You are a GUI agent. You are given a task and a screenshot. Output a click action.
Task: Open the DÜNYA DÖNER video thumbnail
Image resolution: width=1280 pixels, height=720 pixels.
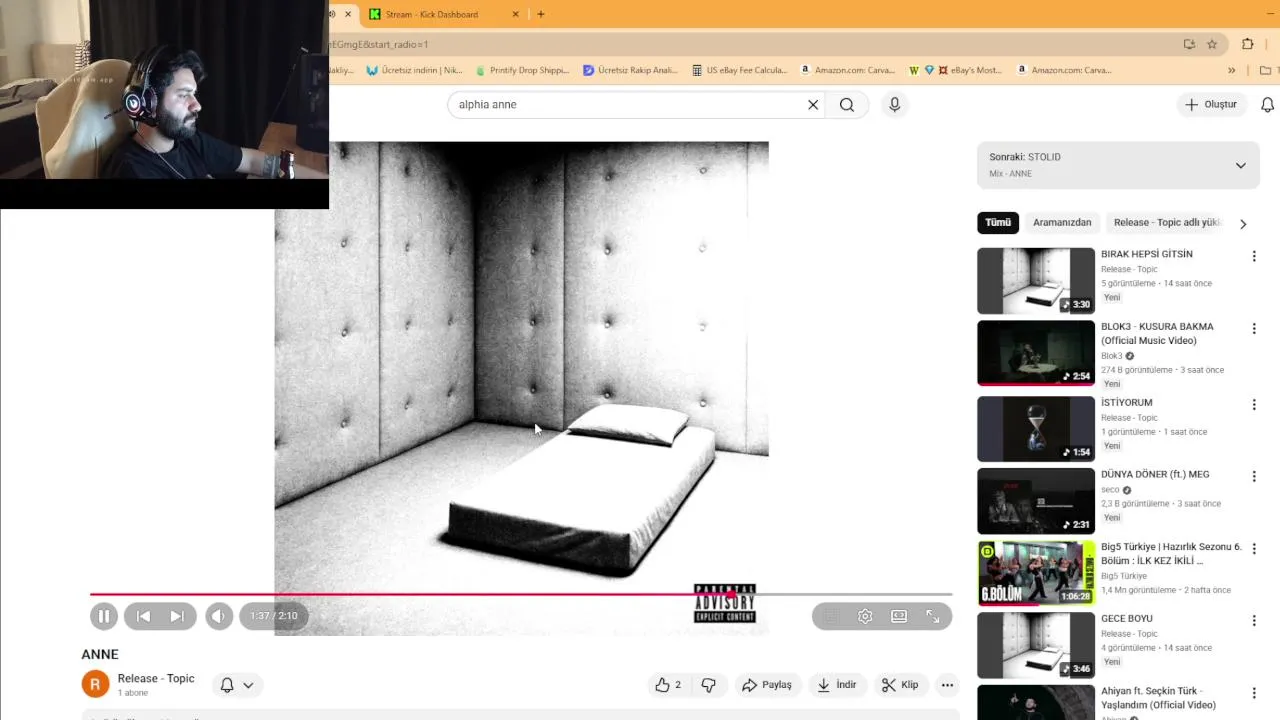coord(1036,501)
